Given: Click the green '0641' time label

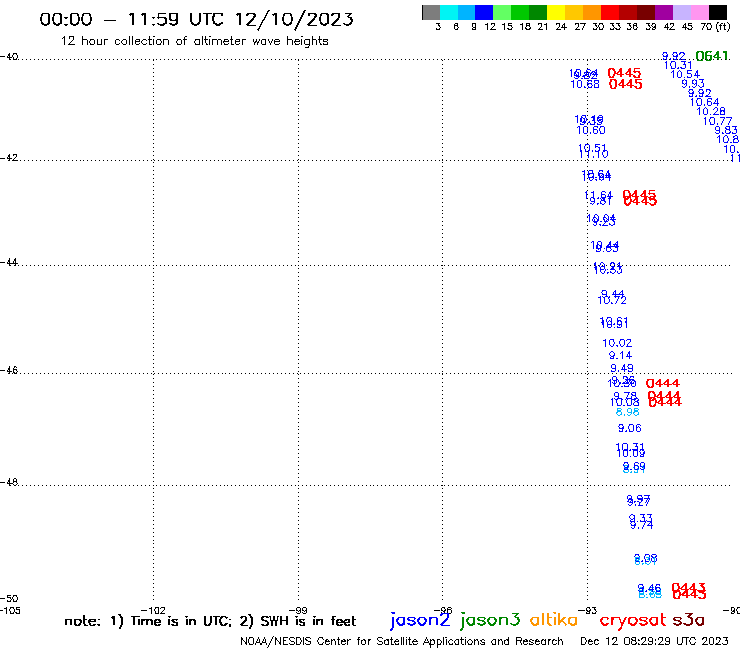Looking at the screenshot, I should [712, 56].
